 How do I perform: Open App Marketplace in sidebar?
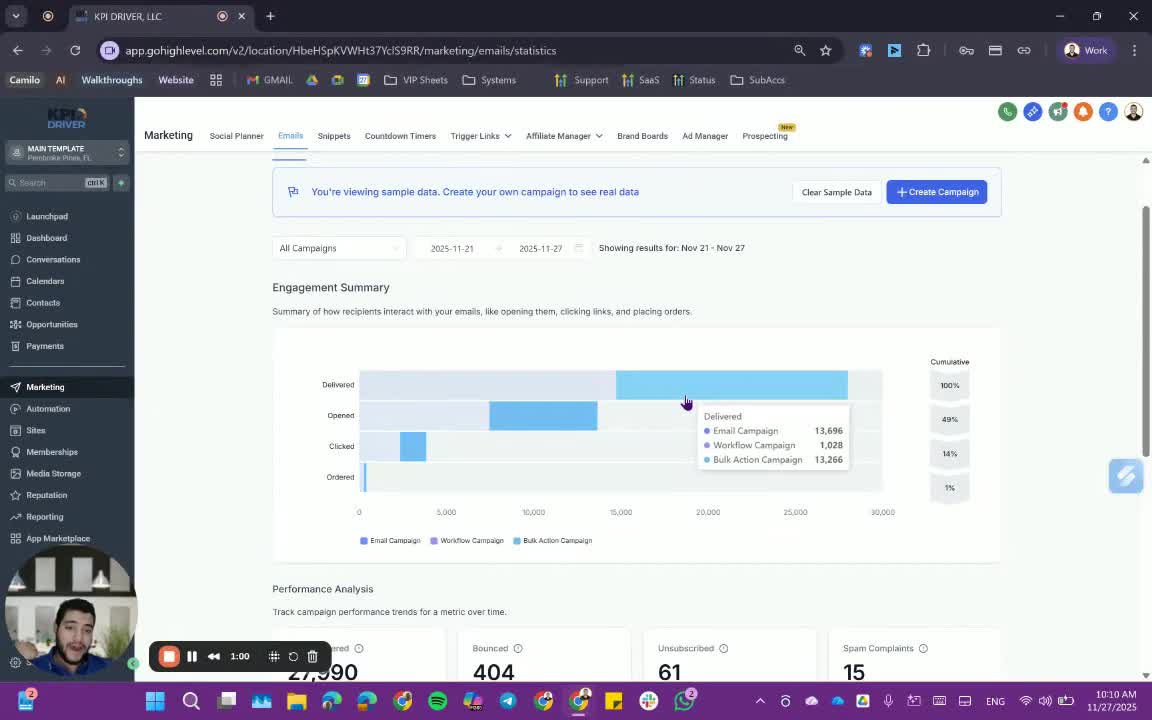(57, 539)
